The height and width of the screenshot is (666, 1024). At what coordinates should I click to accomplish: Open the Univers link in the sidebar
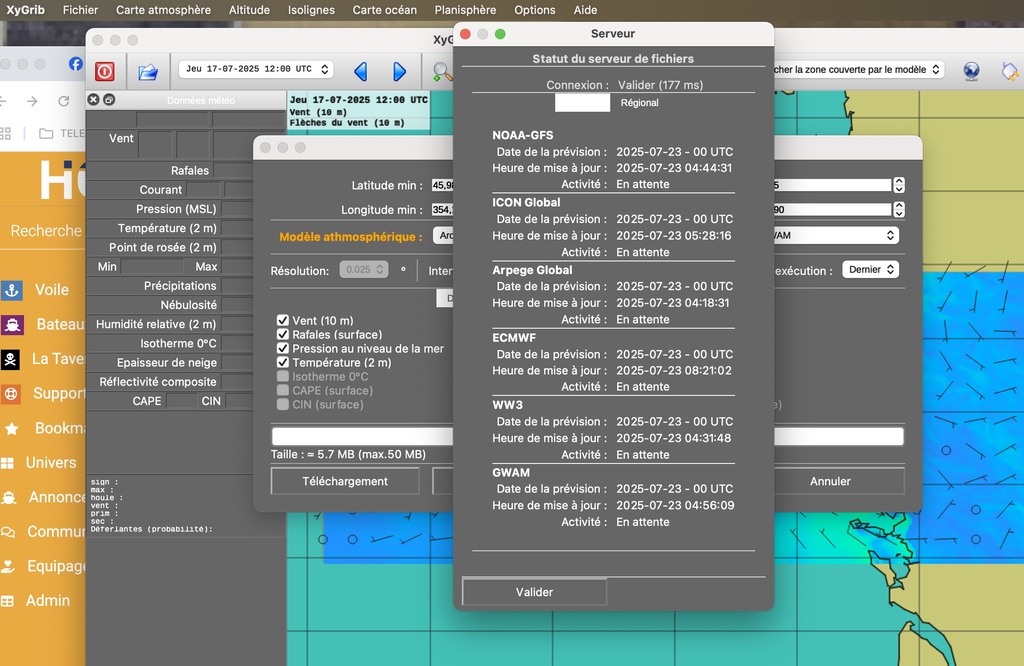[51, 463]
